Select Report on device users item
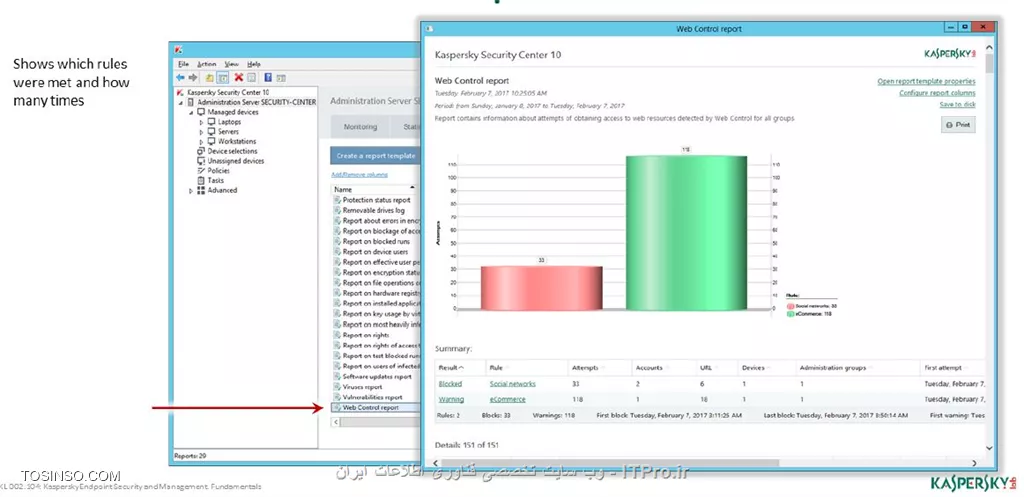 [x=376, y=251]
